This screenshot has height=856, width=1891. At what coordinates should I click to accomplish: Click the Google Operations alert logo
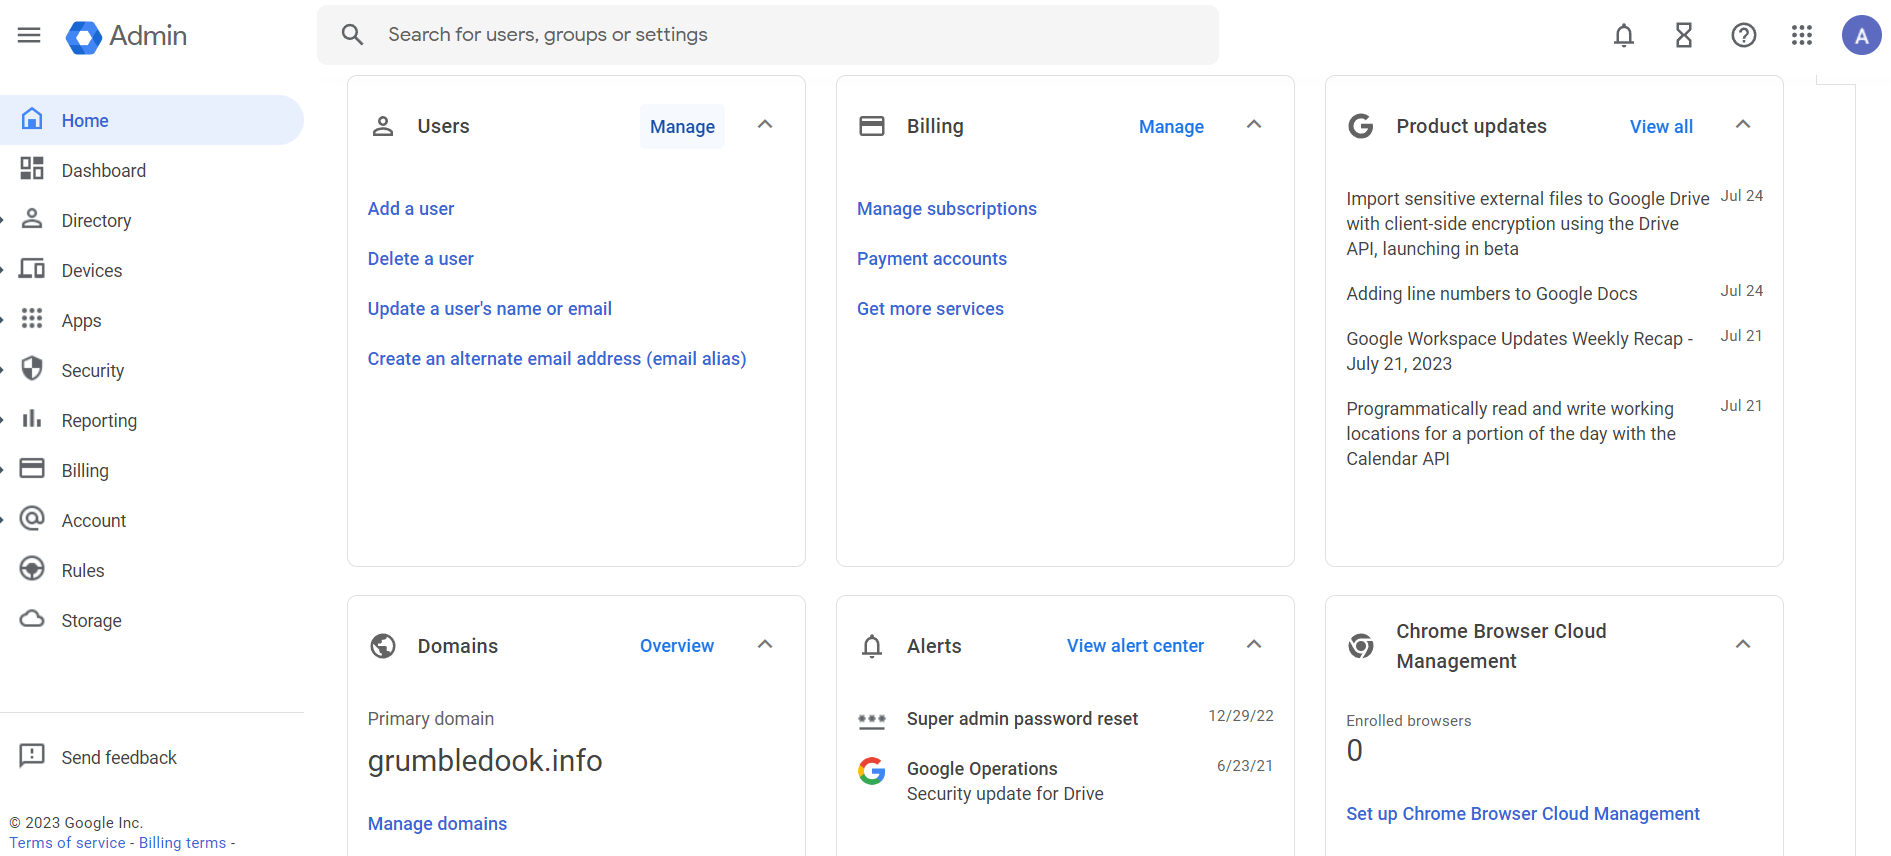(872, 770)
